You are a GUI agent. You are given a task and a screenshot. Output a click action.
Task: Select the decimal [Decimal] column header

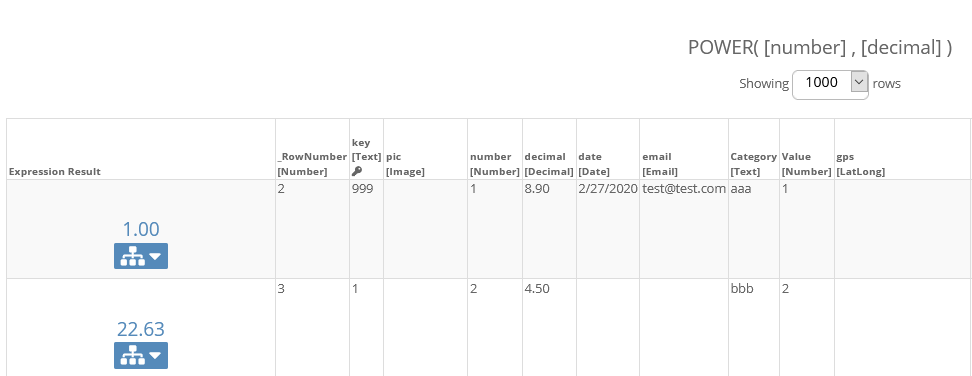549,164
